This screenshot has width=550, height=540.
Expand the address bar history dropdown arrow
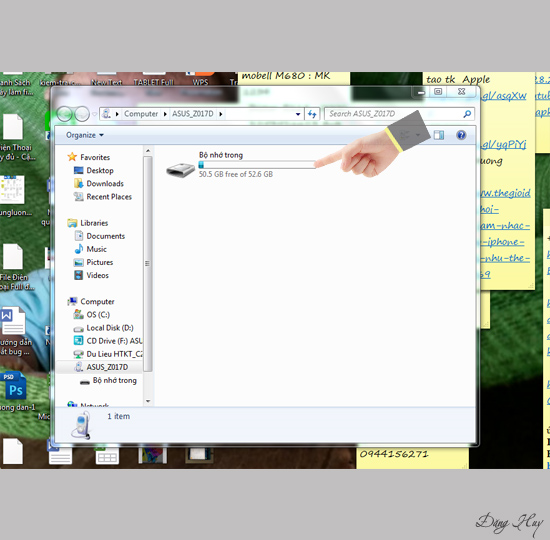tap(297, 114)
